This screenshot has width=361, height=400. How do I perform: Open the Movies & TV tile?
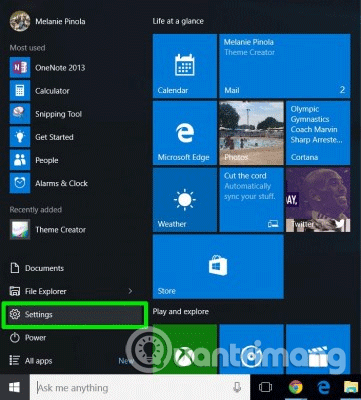point(318,349)
